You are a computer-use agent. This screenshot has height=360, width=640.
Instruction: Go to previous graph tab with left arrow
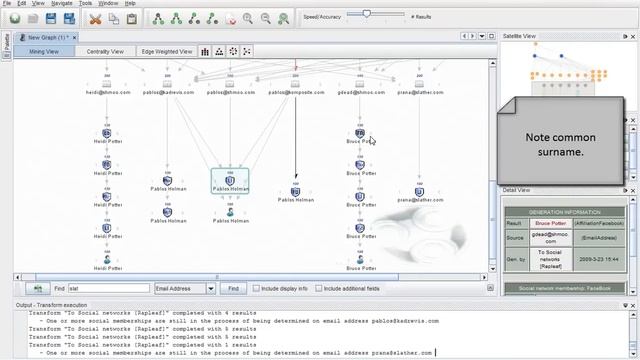click(464, 36)
